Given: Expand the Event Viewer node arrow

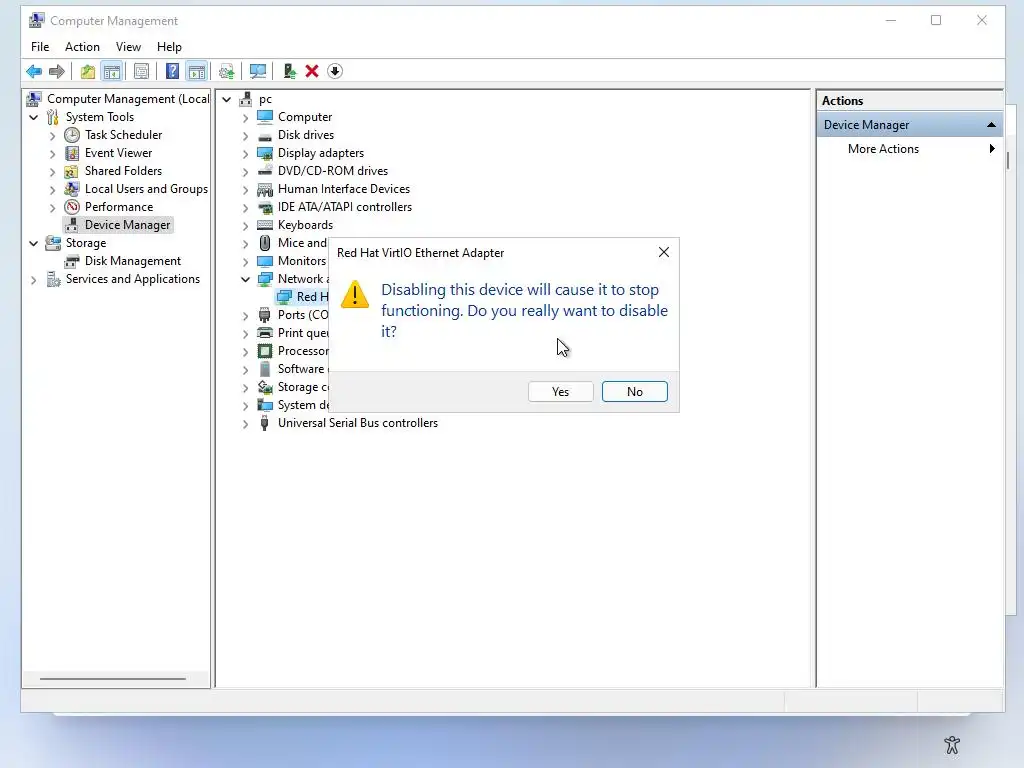Looking at the screenshot, I should (x=53, y=153).
